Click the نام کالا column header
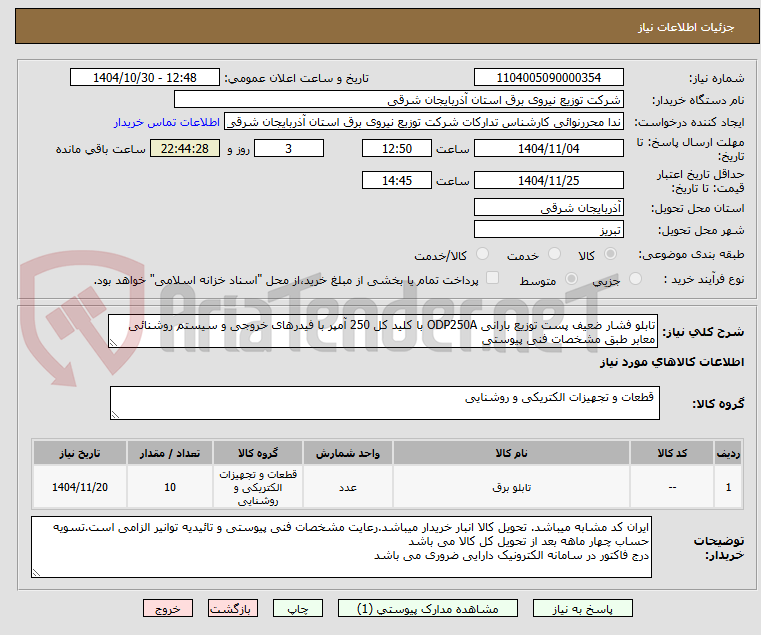The image size is (761, 635). tap(512, 453)
